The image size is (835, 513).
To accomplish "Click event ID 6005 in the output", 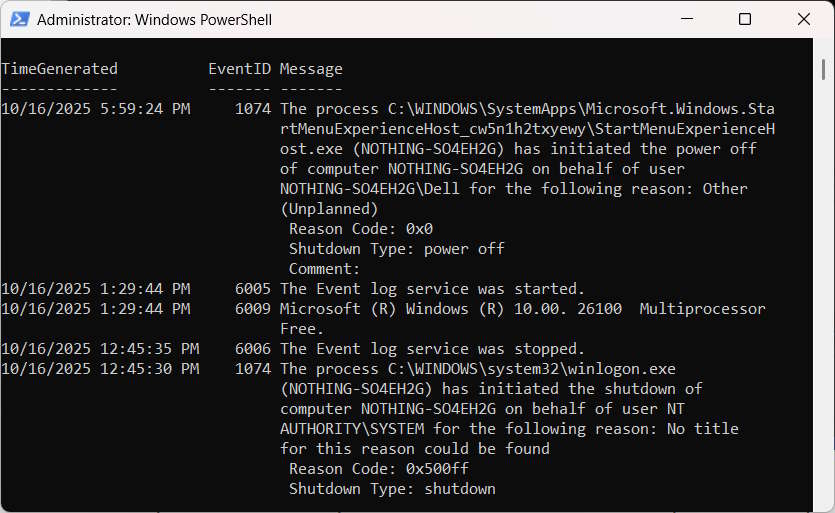I will (x=252, y=289).
